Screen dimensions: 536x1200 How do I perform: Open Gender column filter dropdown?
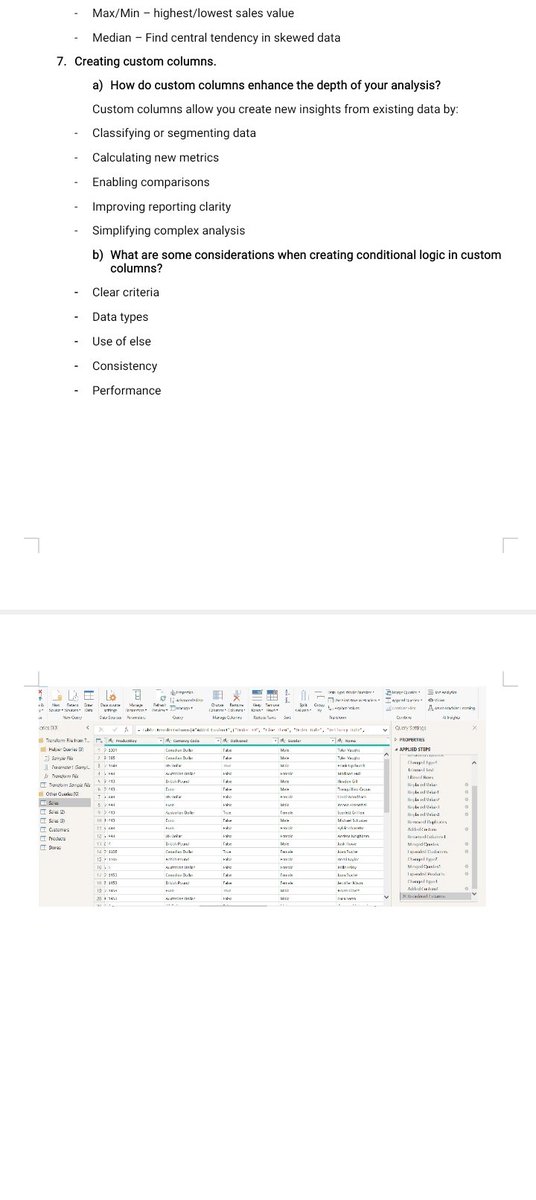coord(333,740)
